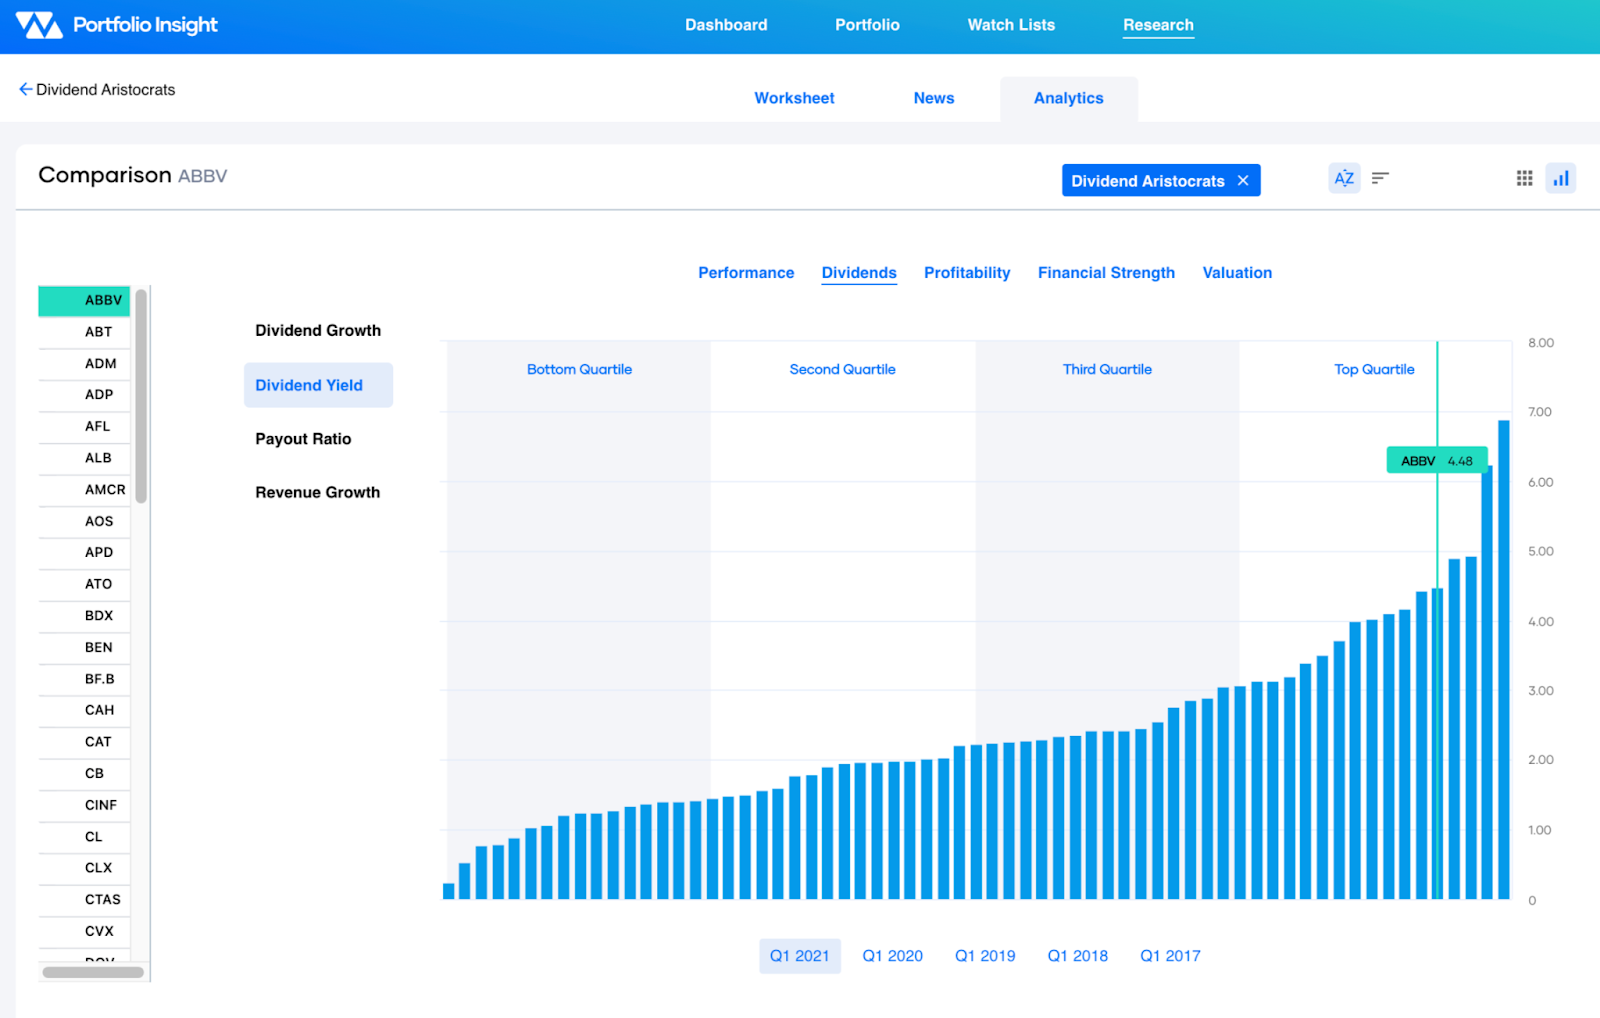Click the Bottom Quartile label
1600x1018 pixels.
tap(579, 369)
